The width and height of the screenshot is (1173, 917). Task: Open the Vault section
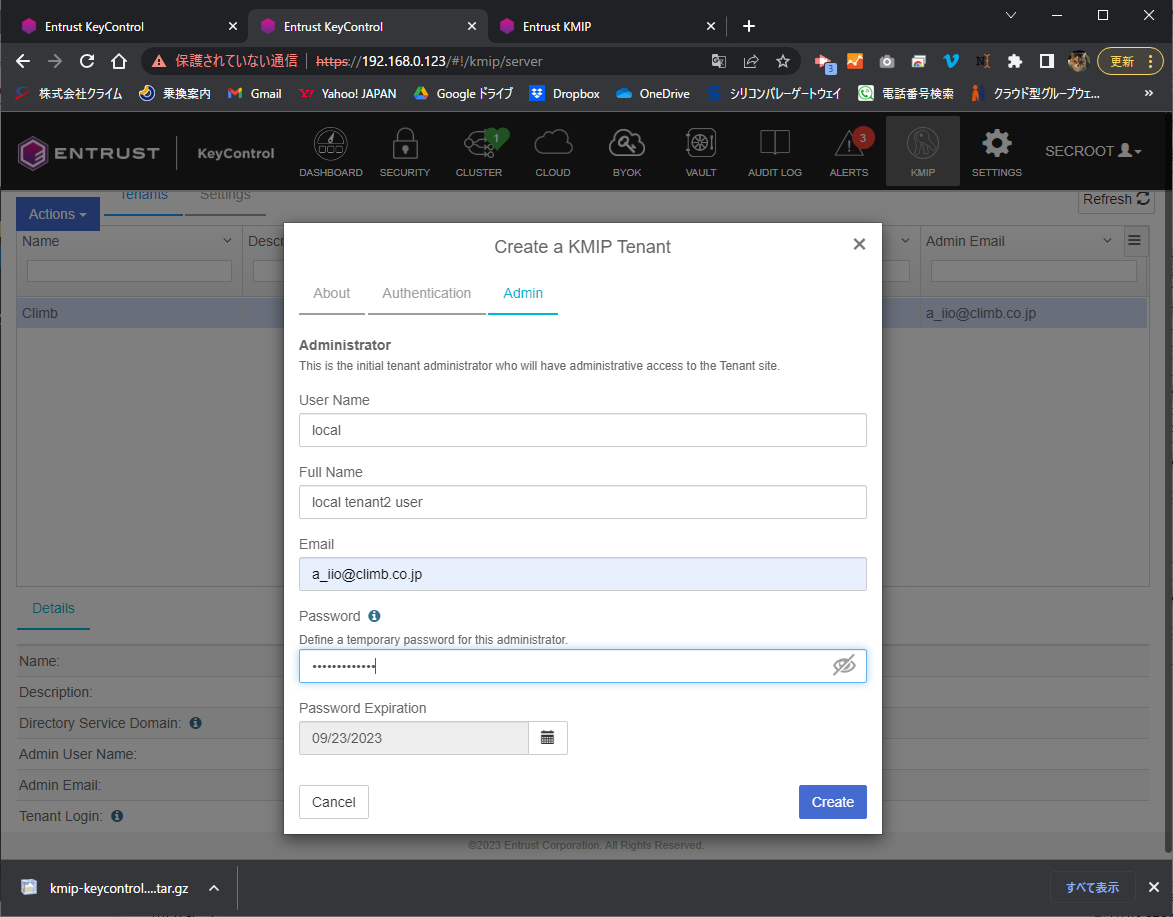(x=701, y=152)
